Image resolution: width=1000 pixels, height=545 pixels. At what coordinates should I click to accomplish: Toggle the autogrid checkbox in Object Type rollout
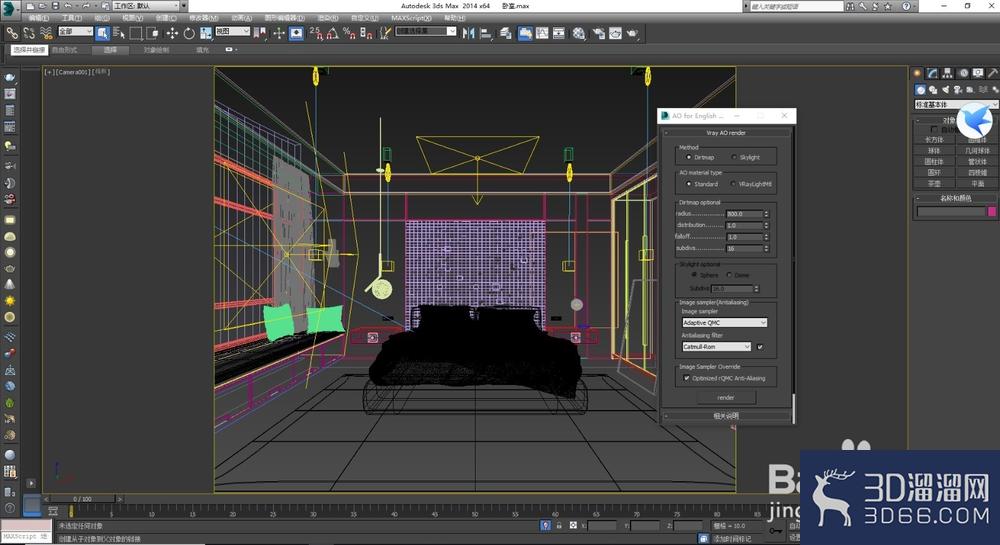(934, 129)
